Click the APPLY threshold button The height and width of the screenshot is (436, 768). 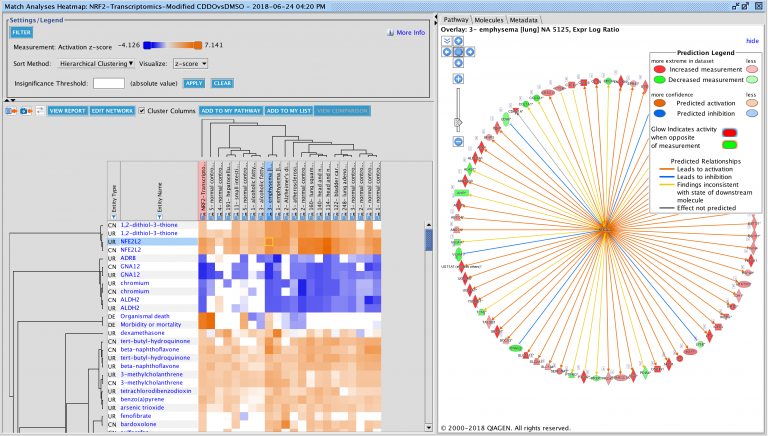point(194,83)
